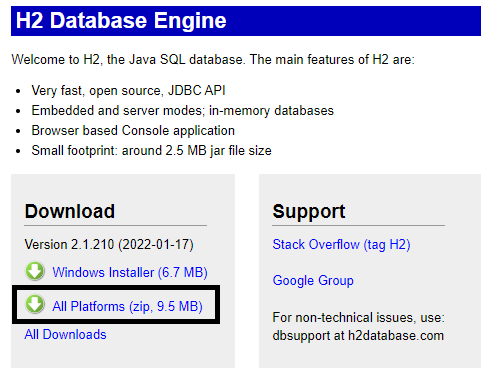Click the green download icon beside All Platforms
The height and width of the screenshot is (368, 486).
(x=35, y=304)
